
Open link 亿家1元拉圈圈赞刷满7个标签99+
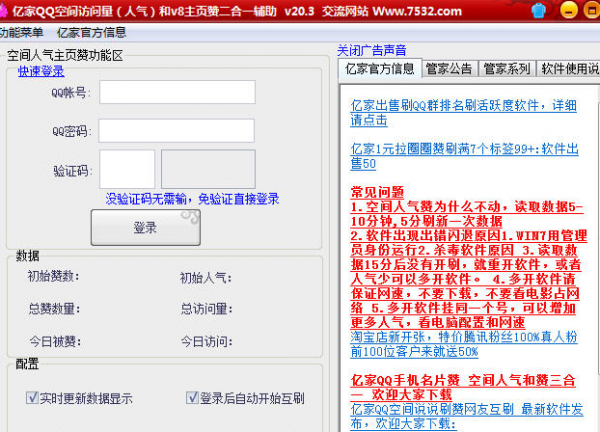coord(464,156)
